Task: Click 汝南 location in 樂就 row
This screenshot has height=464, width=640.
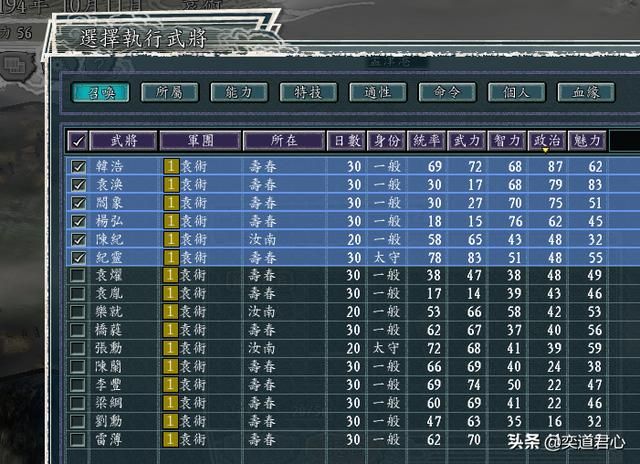Action: (262, 311)
